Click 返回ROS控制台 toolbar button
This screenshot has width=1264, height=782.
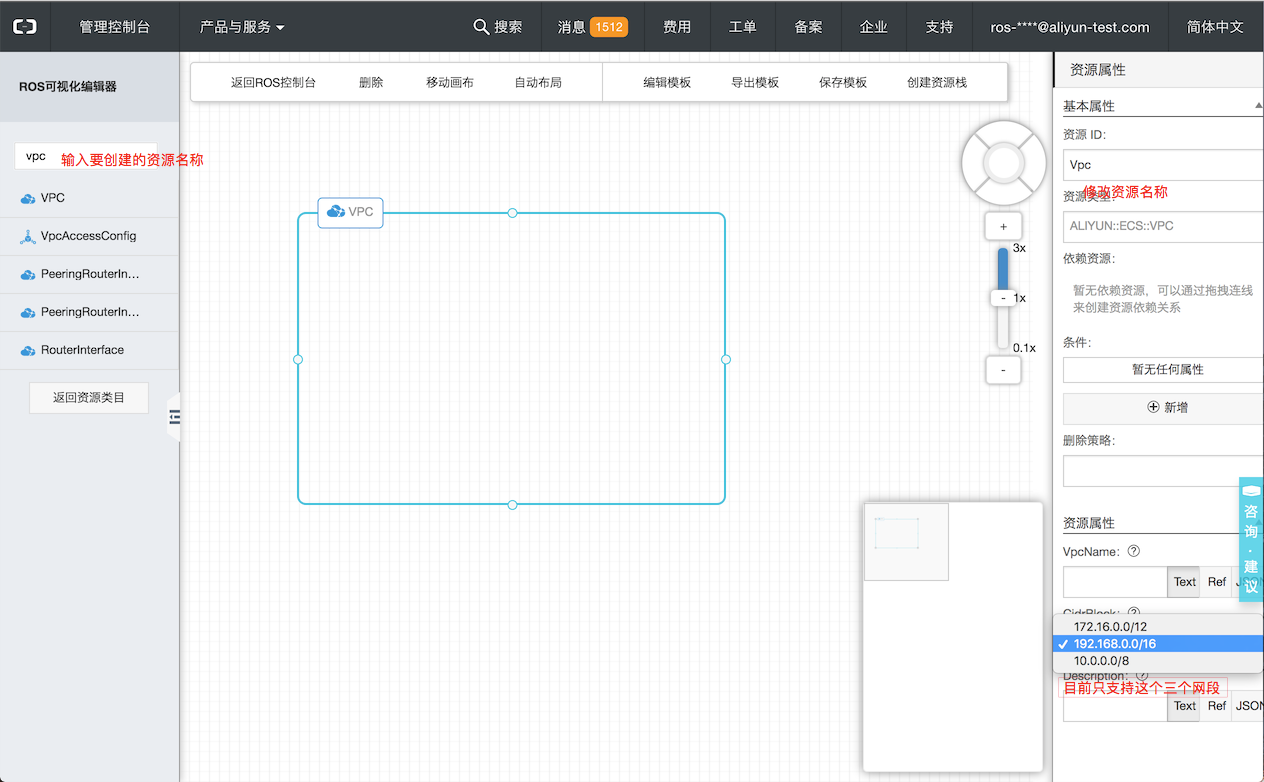click(273, 83)
